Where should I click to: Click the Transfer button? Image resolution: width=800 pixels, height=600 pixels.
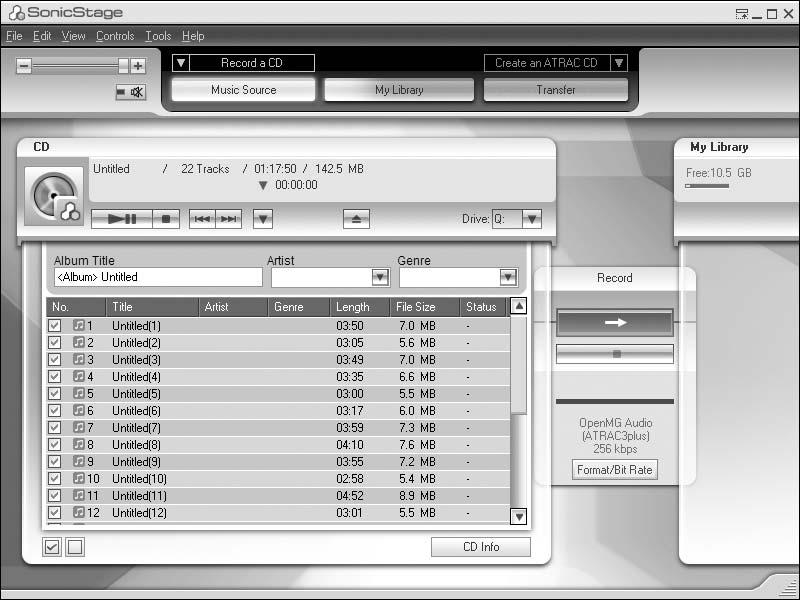pos(556,90)
